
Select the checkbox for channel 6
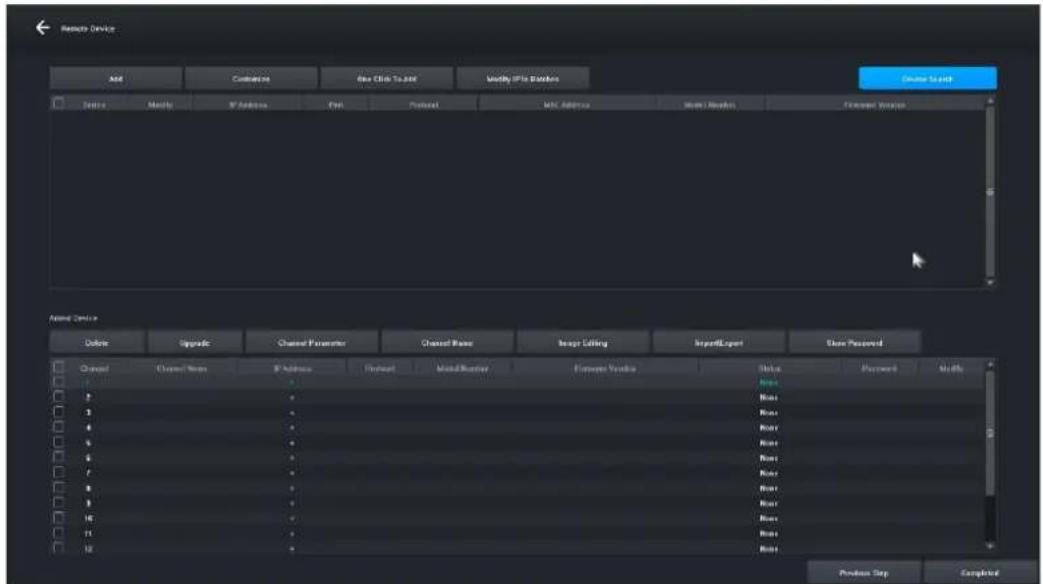59,458
